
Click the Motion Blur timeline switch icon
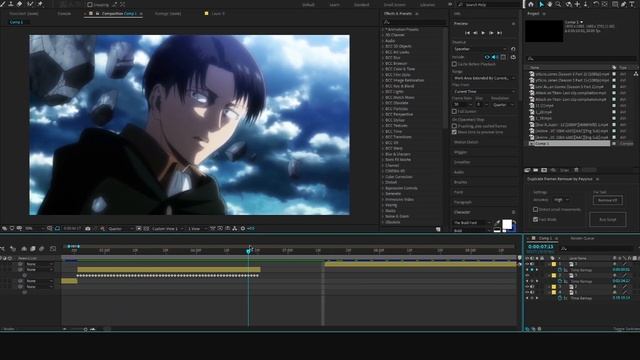[x=42, y=248]
